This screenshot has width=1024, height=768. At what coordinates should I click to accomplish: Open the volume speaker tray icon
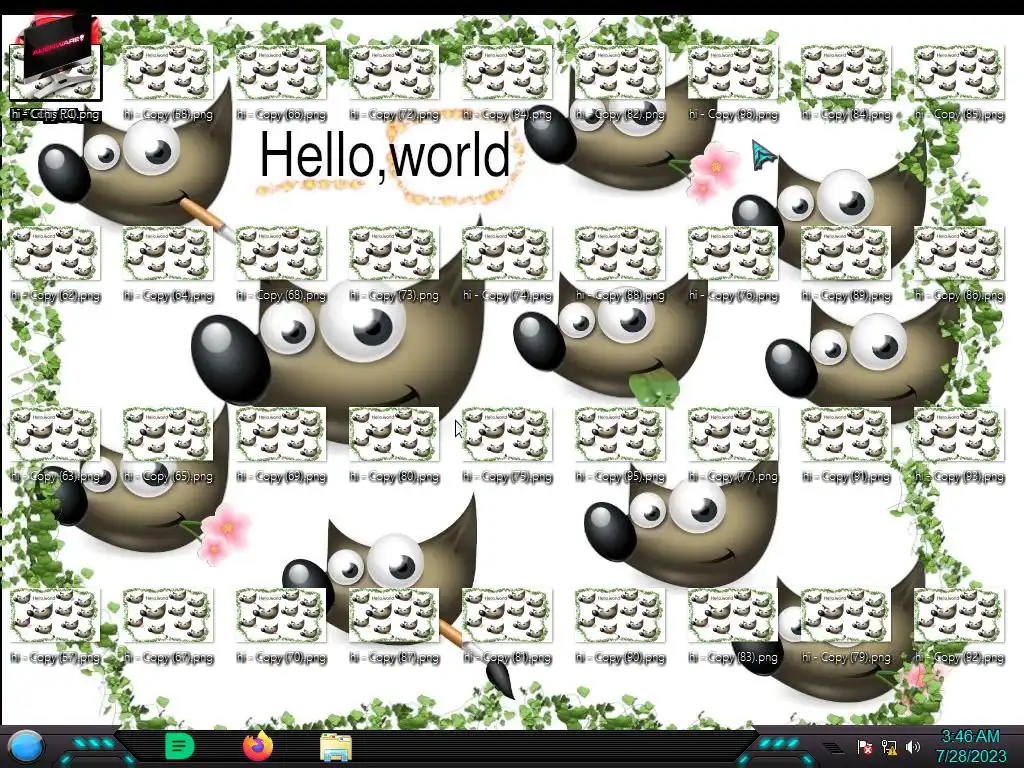tap(913, 747)
